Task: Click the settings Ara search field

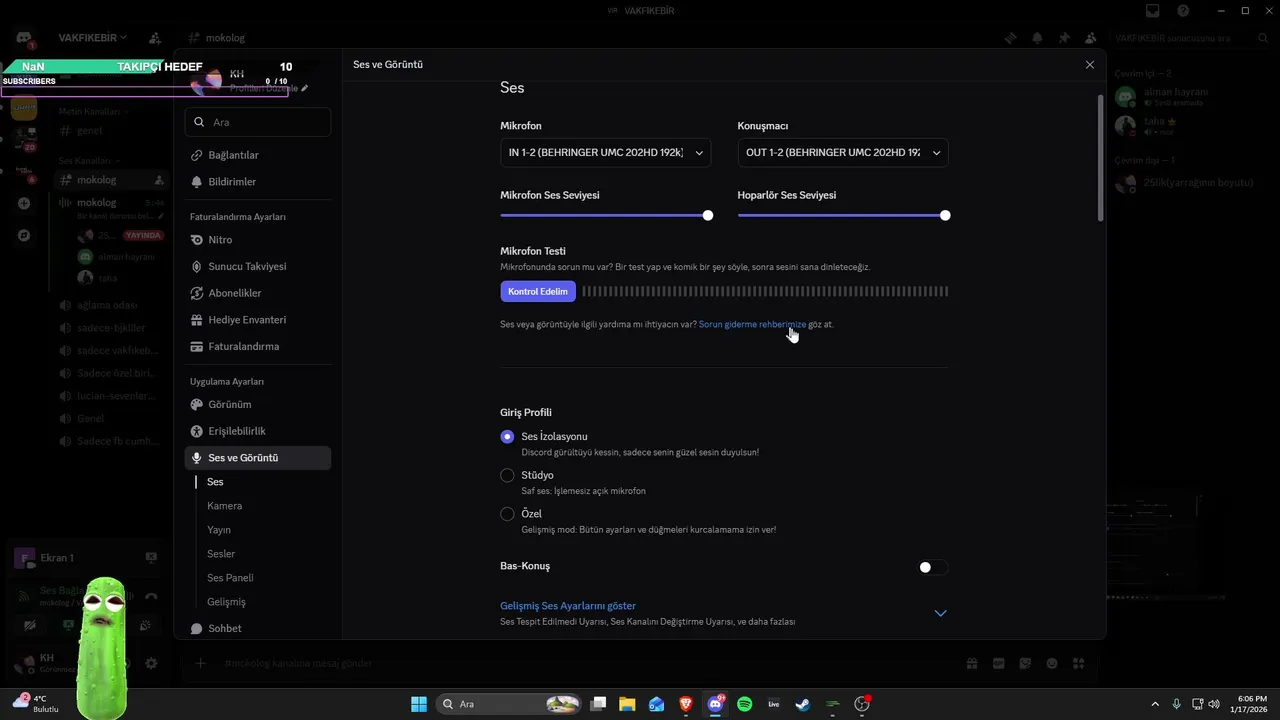Action: 258,122
